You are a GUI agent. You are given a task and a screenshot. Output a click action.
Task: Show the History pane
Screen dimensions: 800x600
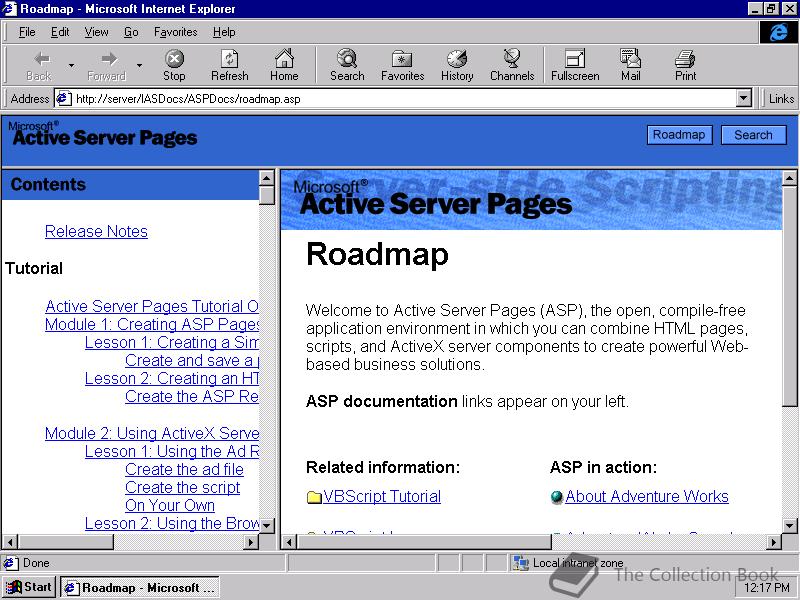[457, 65]
